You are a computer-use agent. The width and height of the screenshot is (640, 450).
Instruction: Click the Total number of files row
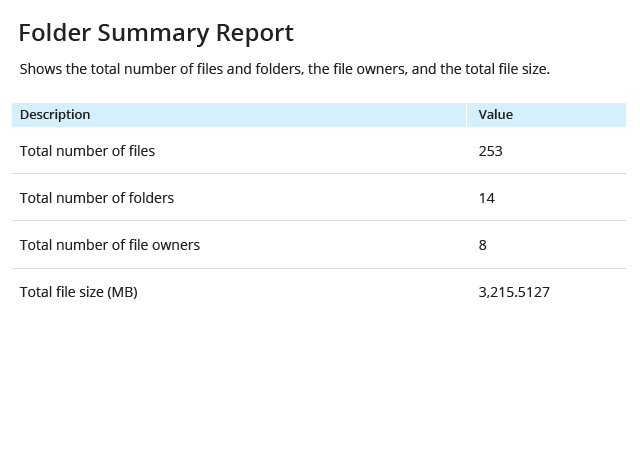pos(319,151)
